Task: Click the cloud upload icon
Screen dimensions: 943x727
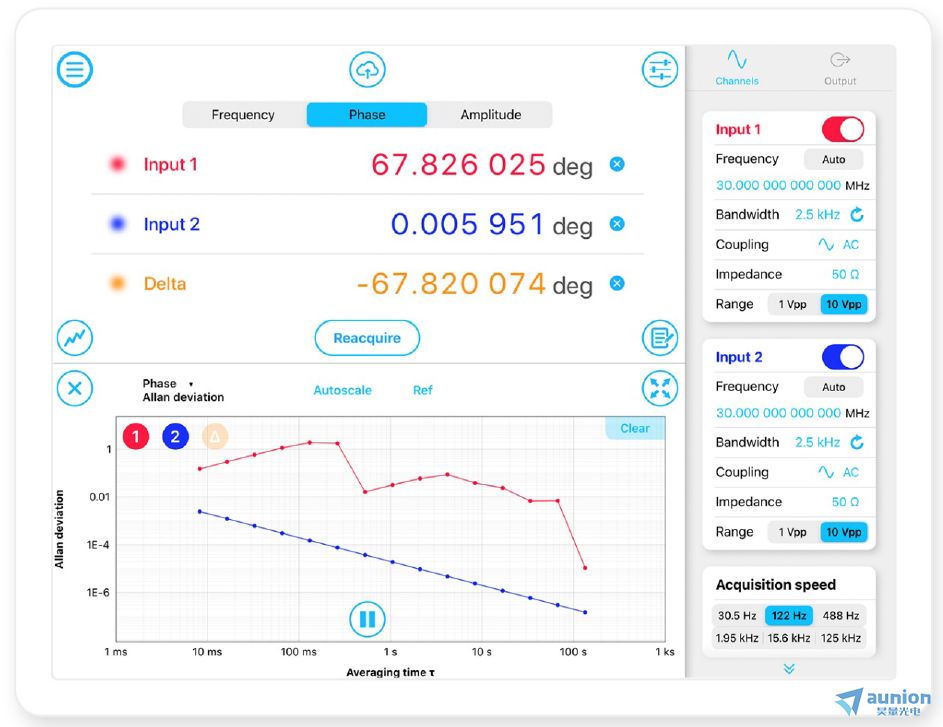Action: 367,70
